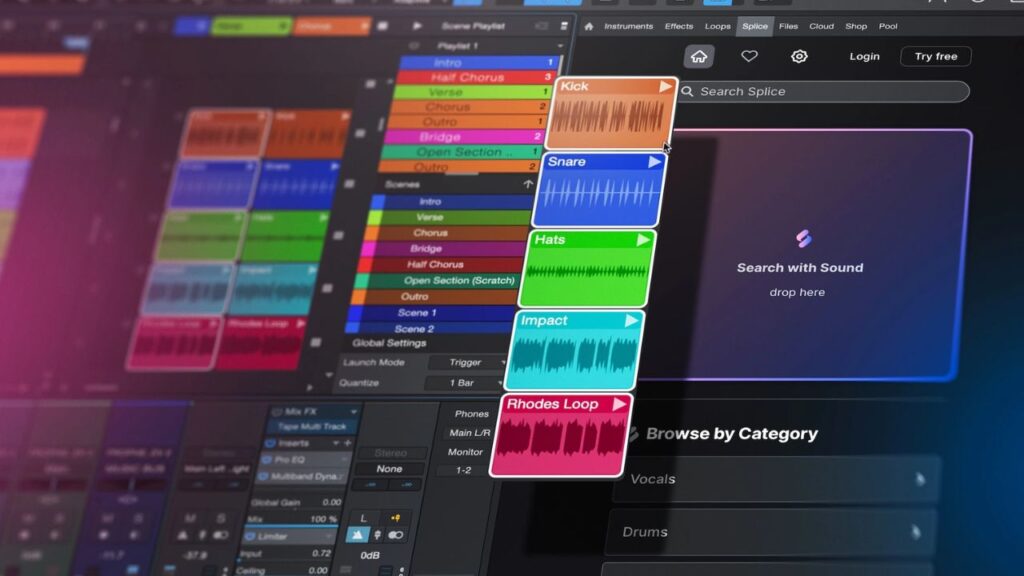Open the Quantize 1 Bar dropdown
The height and width of the screenshot is (576, 1024).
[x=463, y=383]
